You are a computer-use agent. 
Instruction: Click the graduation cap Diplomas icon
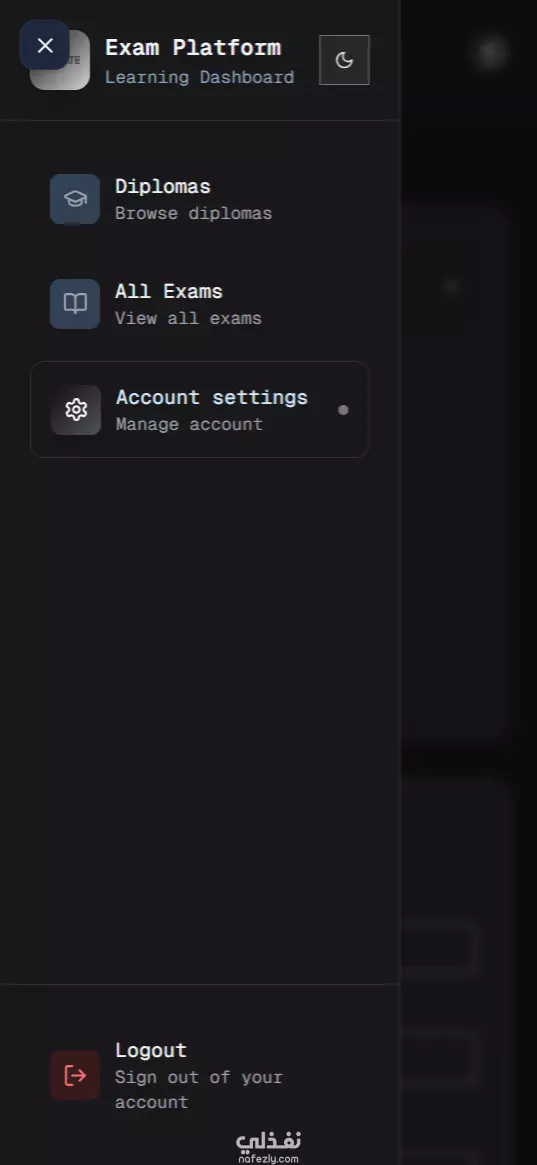tap(75, 199)
